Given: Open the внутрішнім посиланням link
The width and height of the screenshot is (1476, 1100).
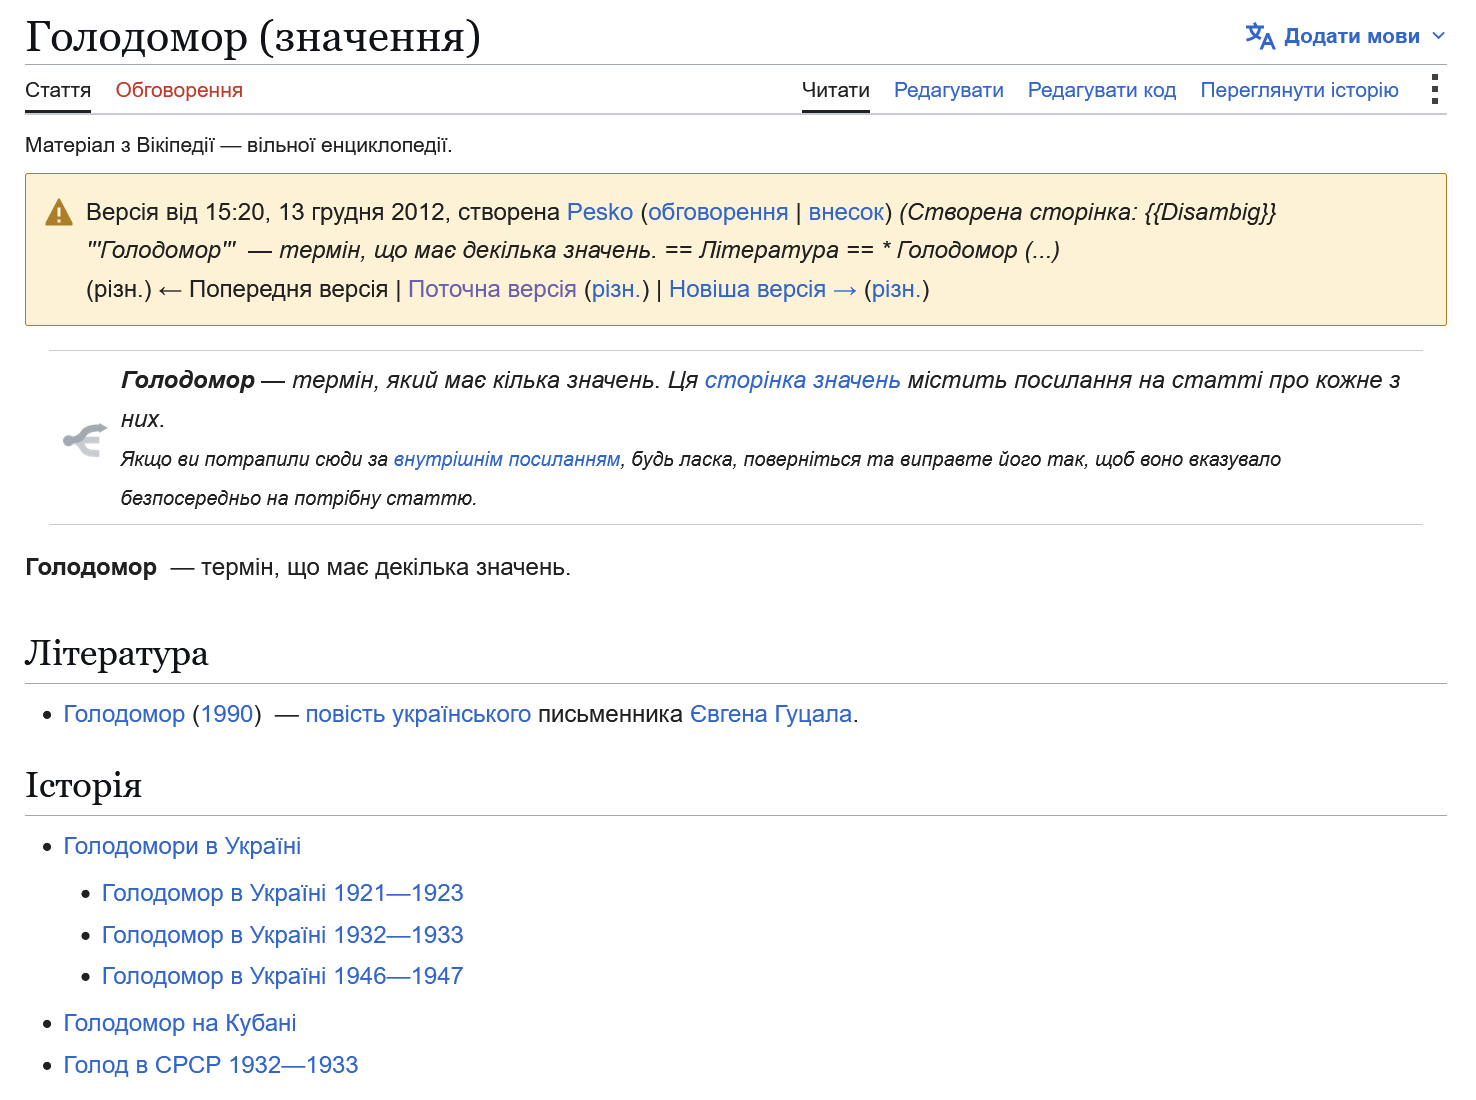Looking at the screenshot, I should (x=507, y=459).
